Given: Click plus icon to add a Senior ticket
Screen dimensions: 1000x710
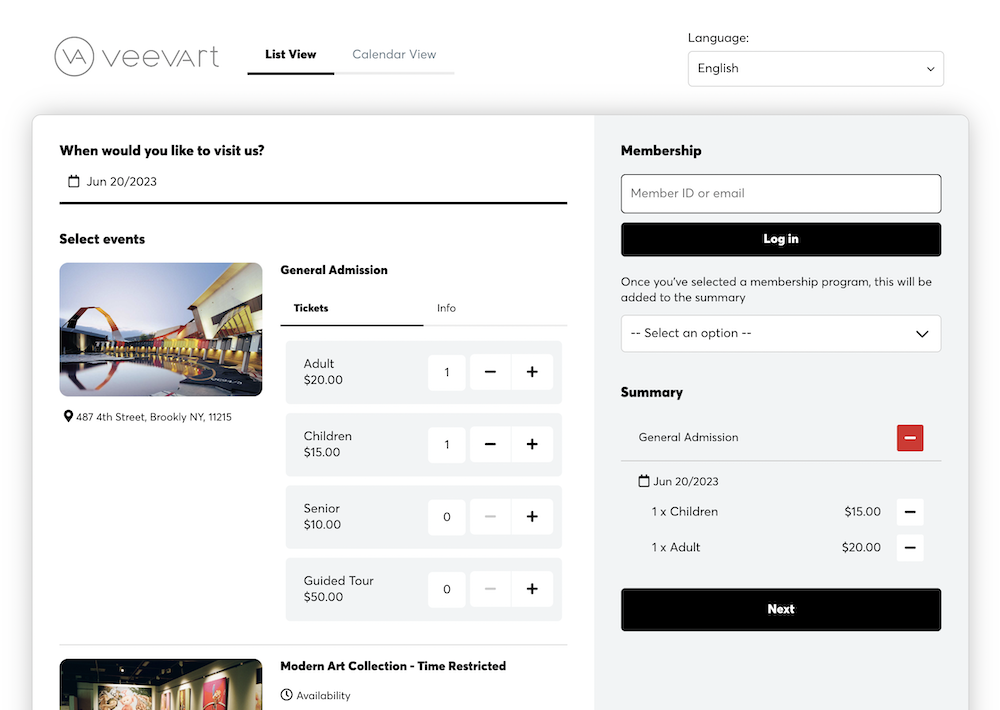Looking at the screenshot, I should (x=532, y=517).
